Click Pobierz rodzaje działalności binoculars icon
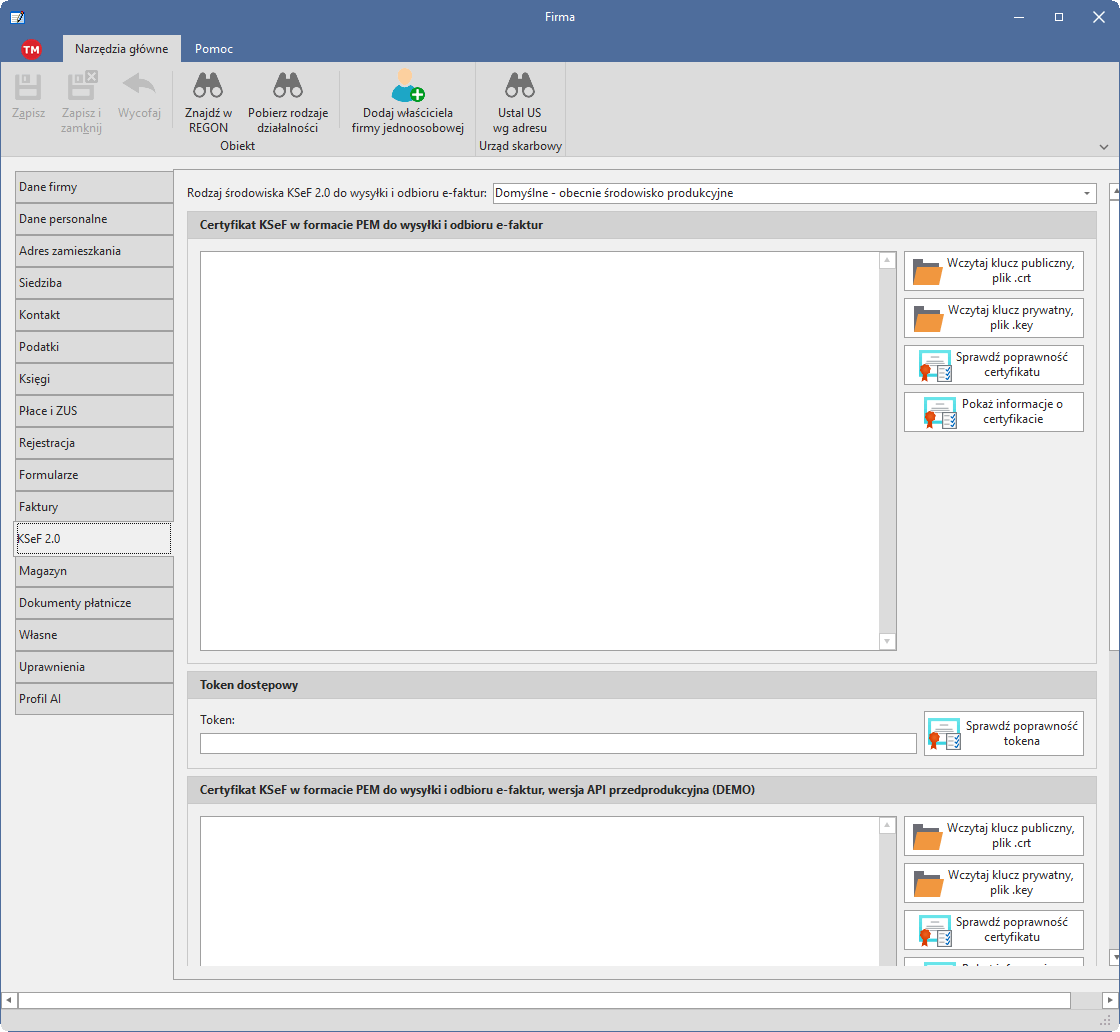 coord(288,85)
